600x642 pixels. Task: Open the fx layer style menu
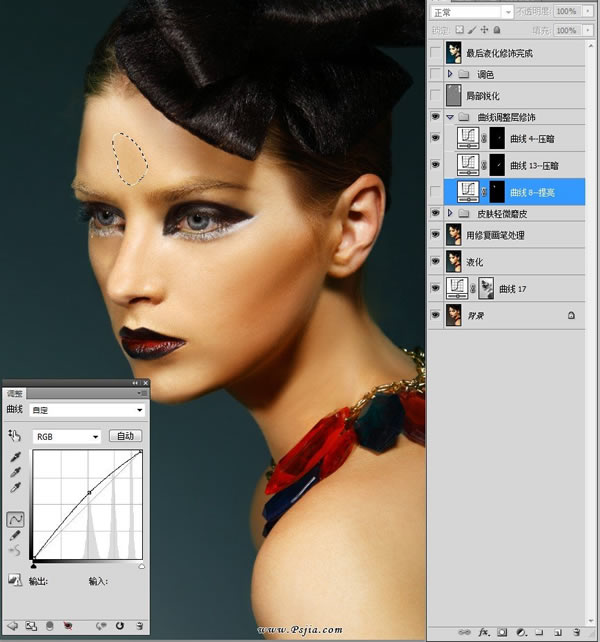484,632
